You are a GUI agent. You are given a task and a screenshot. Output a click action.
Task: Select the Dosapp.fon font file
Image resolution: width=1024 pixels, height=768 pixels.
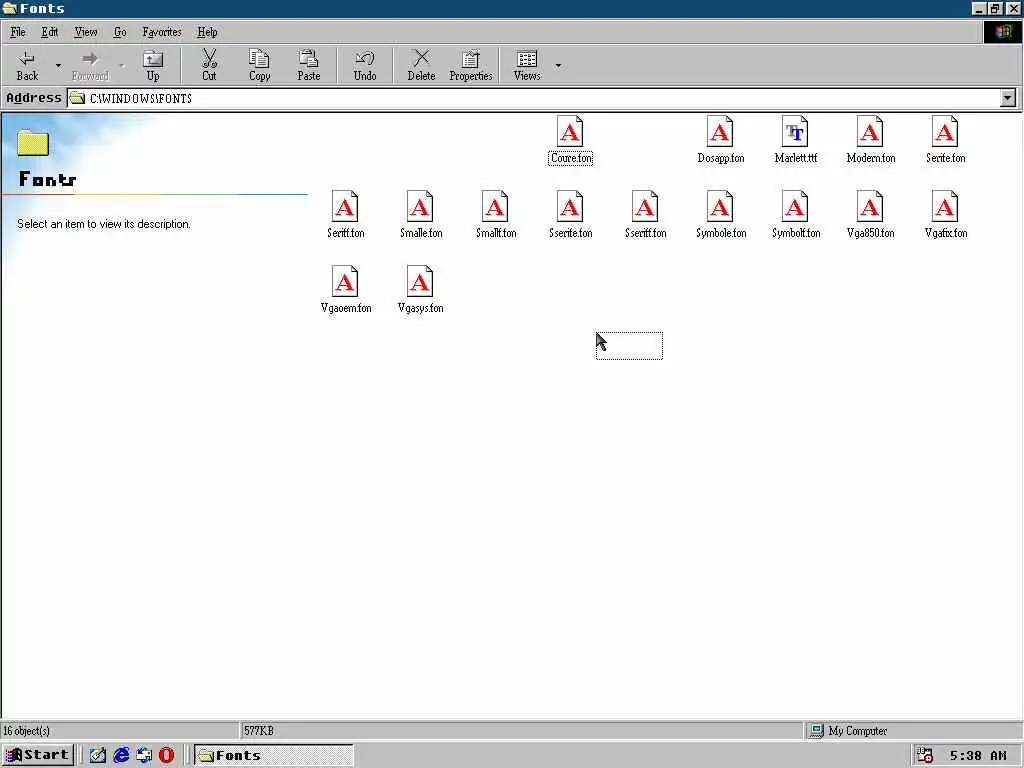pos(720,140)
